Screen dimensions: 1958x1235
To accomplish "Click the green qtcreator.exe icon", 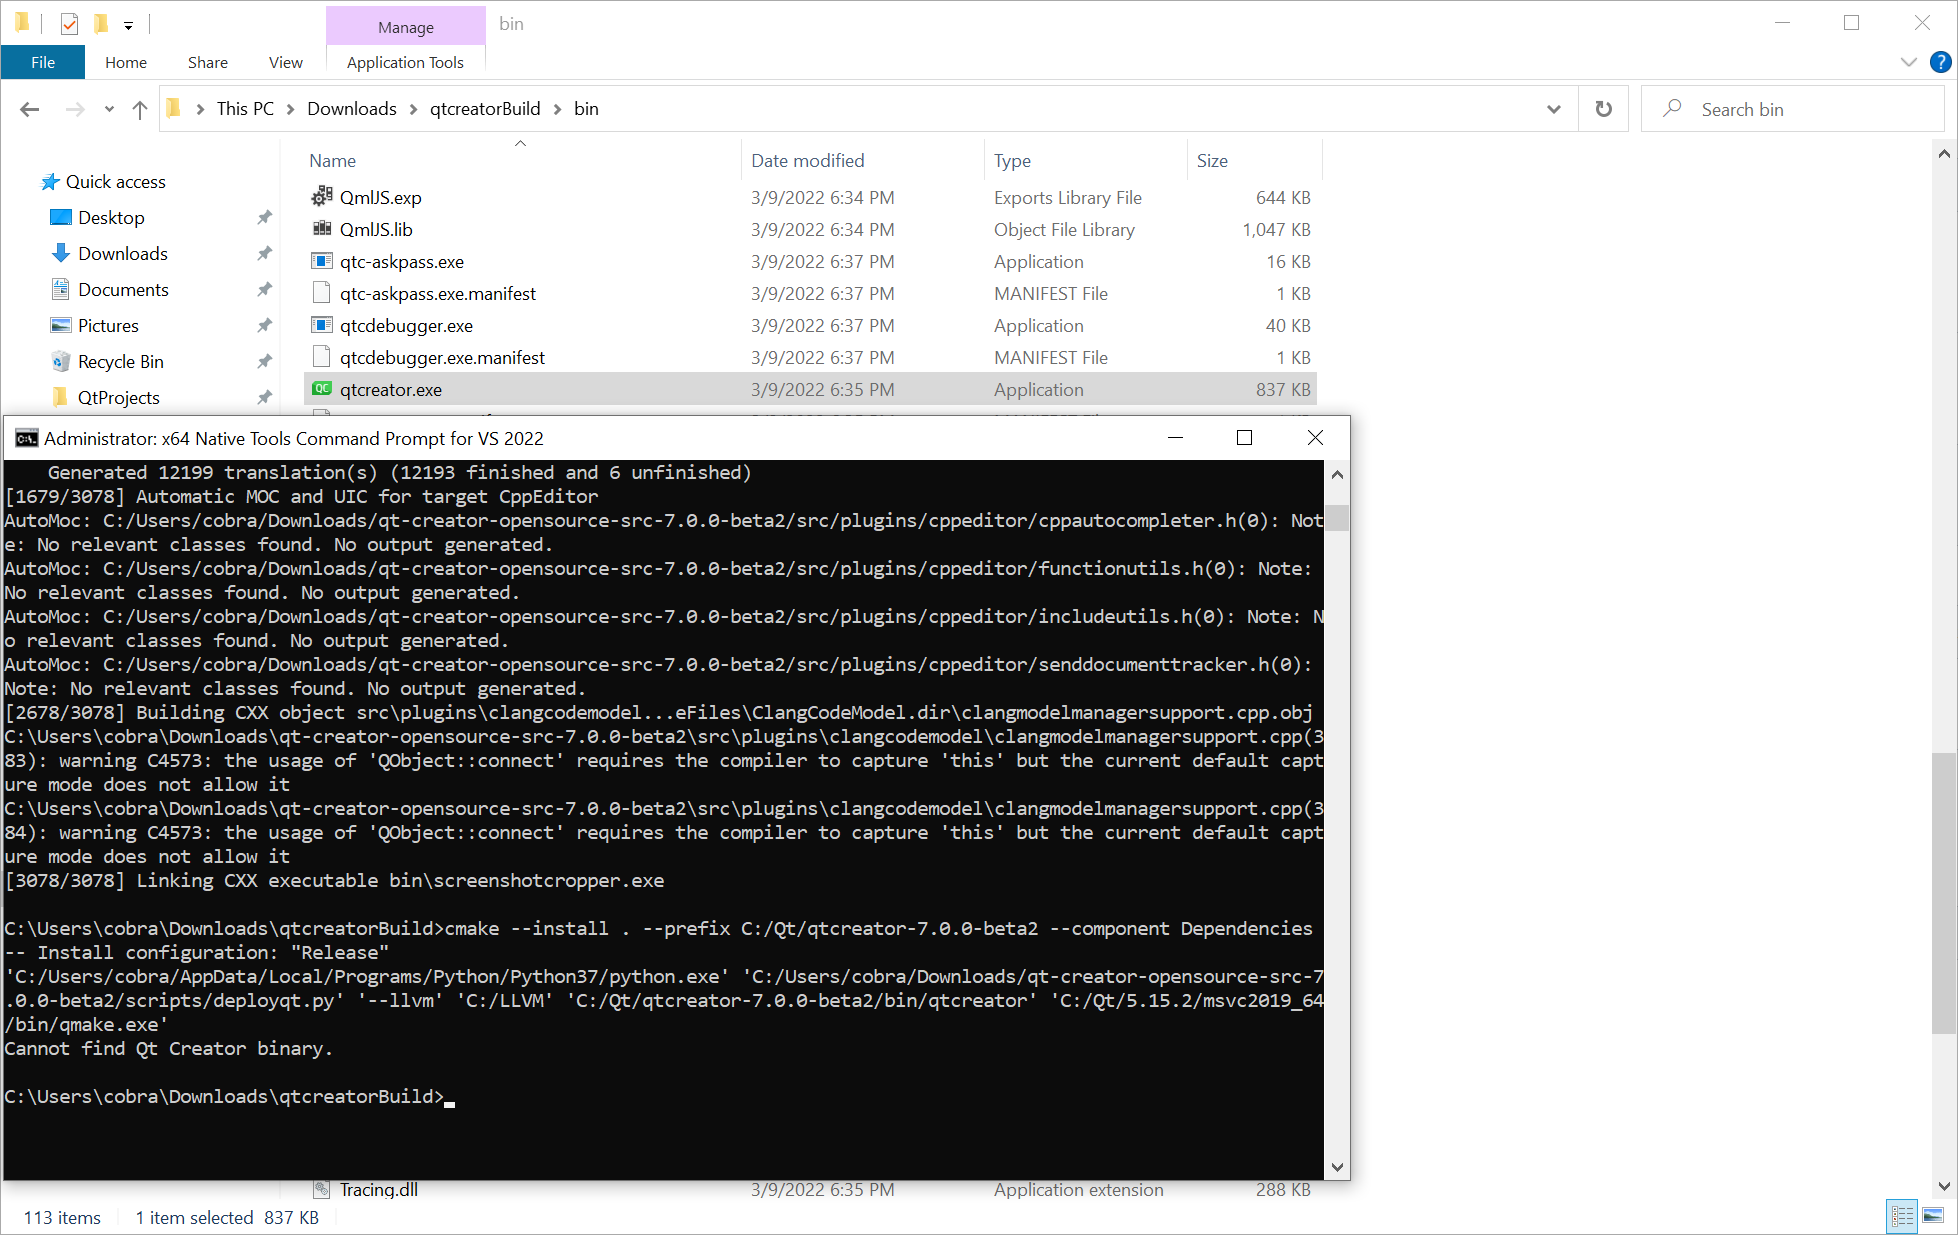I will coord(321,389).
